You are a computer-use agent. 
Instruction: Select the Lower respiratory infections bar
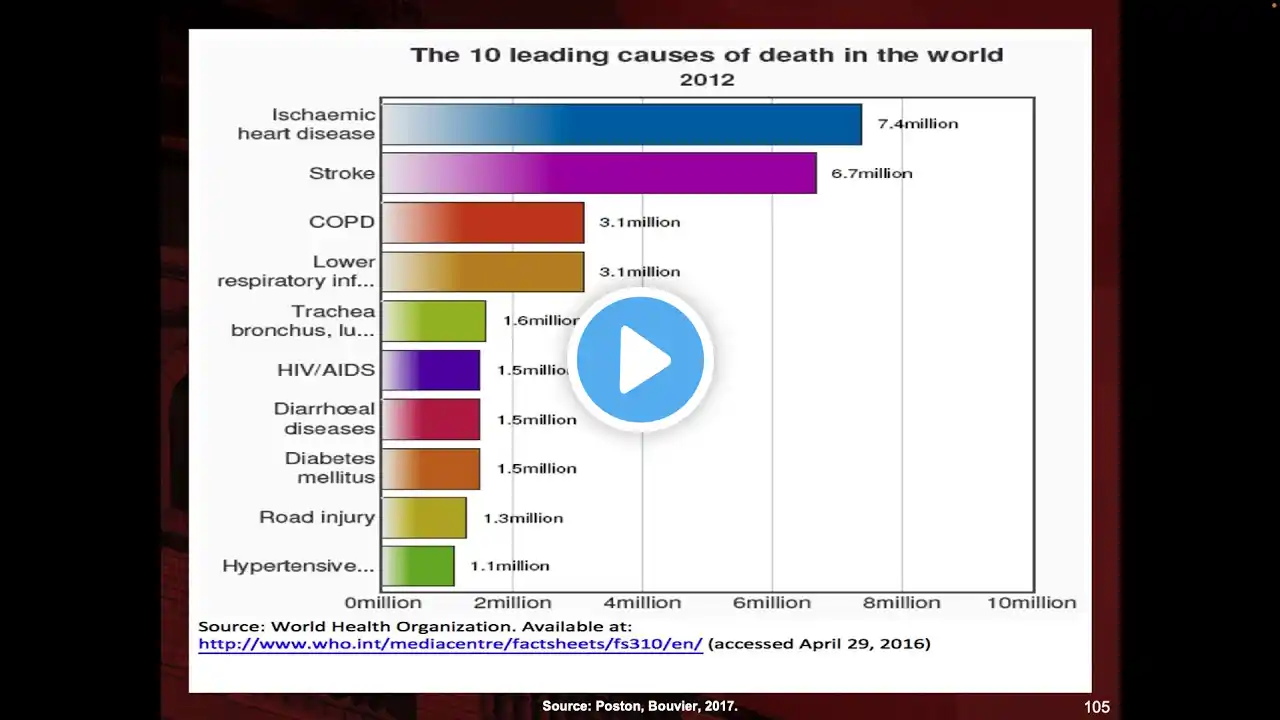[483, 271]
